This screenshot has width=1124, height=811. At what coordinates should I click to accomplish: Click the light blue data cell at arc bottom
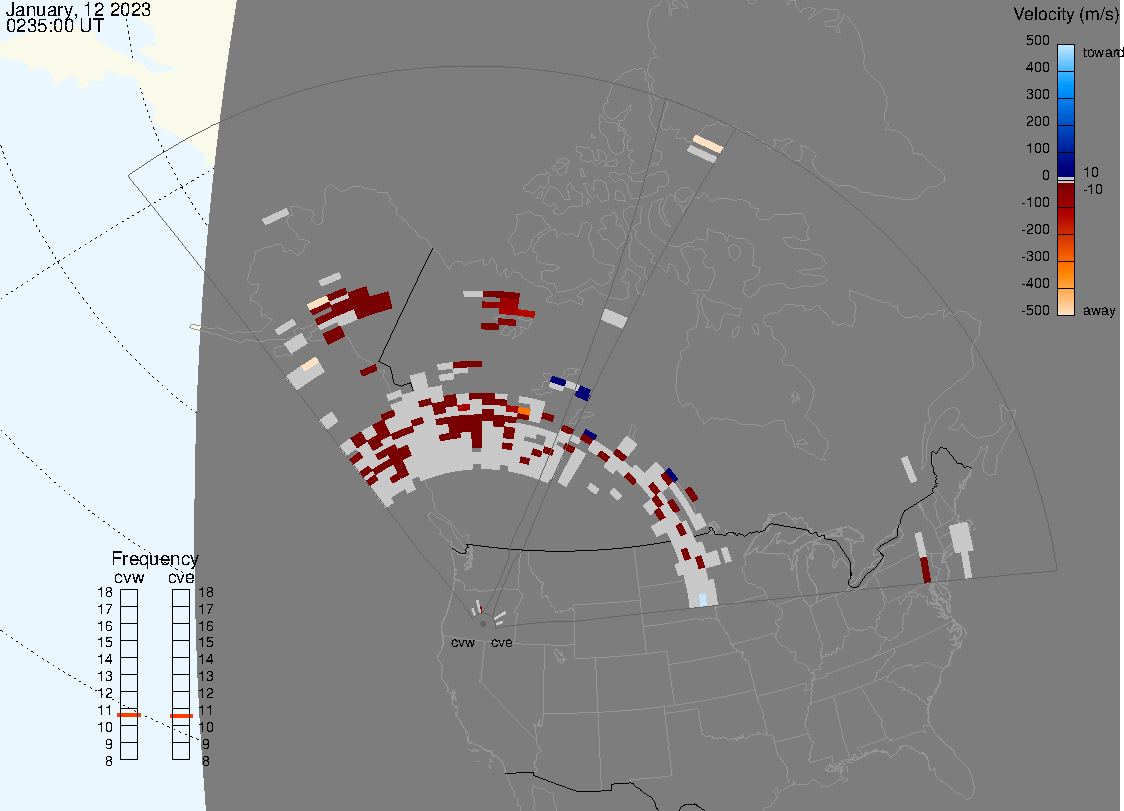(x=702, y=600)
